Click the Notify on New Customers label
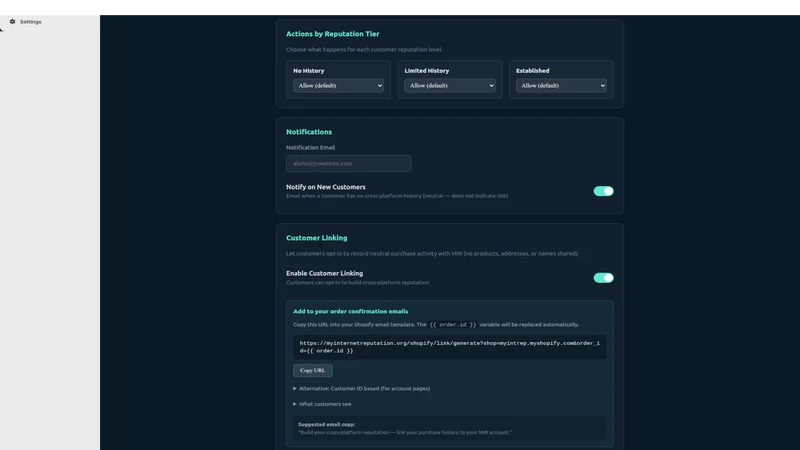 click(x=326, y=187)
